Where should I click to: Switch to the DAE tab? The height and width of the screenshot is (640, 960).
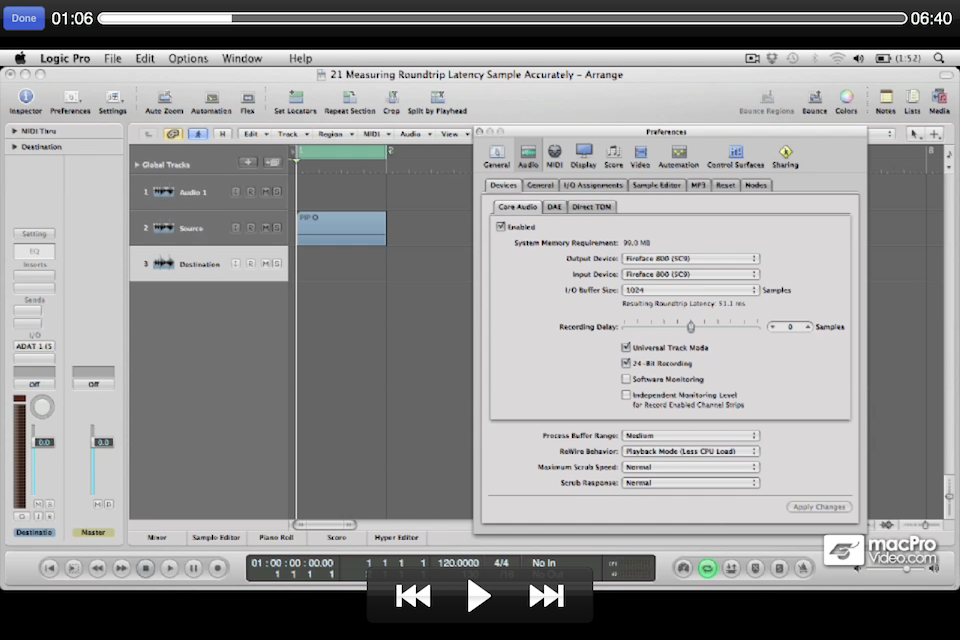pyautogui.click(x=554, y=207)
